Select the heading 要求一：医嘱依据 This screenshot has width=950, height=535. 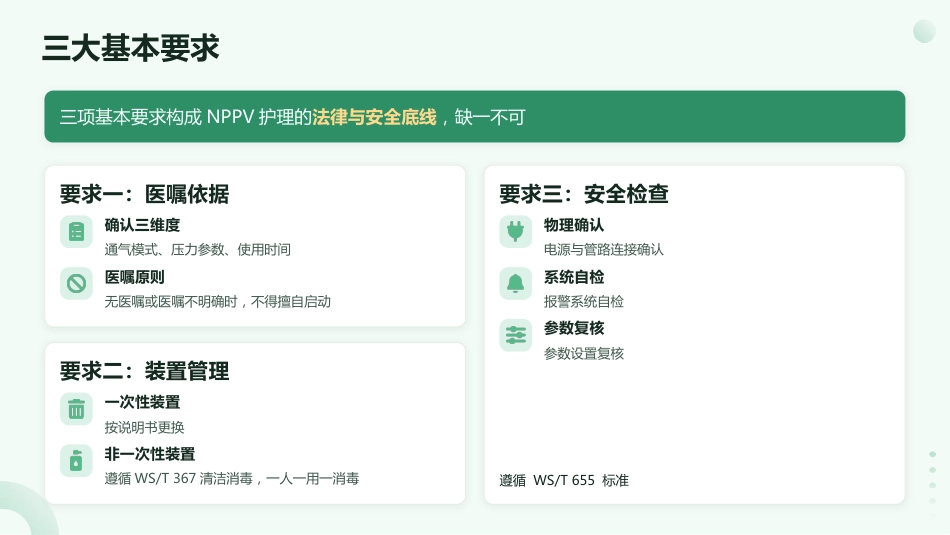[144, 194]
